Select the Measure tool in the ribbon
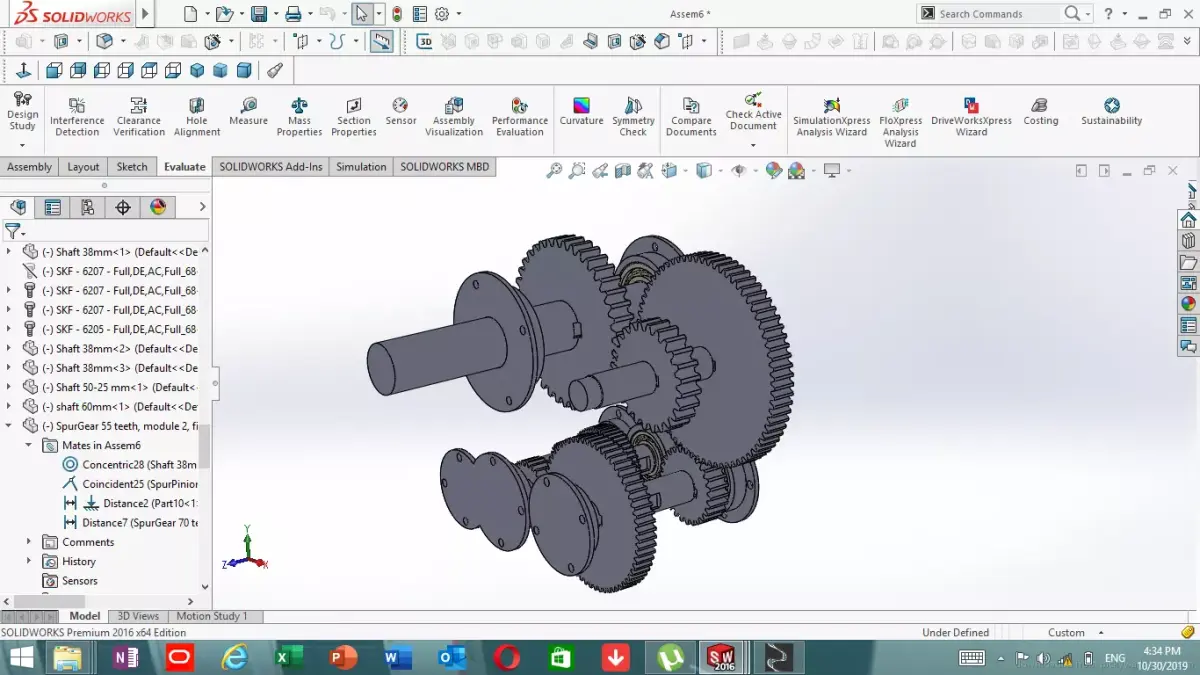This screenshot has width=1200, height=675. (248, 111)
